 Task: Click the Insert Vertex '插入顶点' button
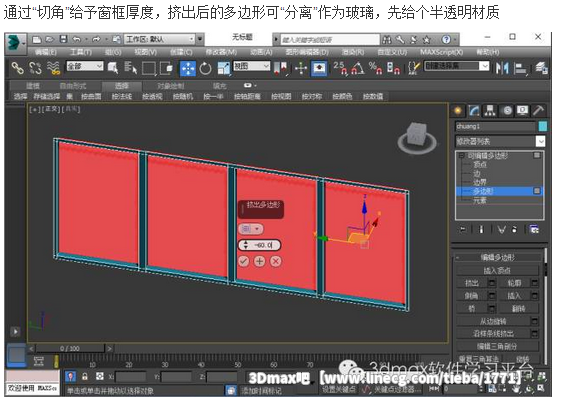pos(497,271)
